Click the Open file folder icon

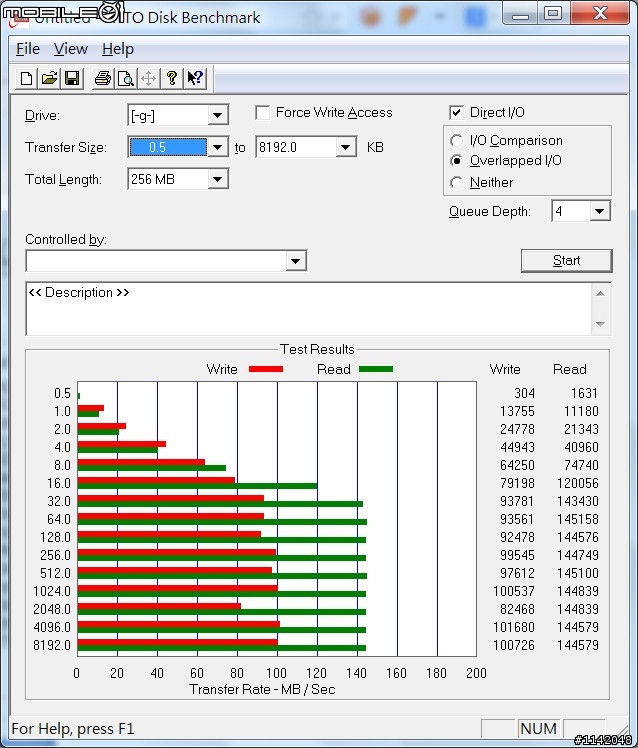49,78
